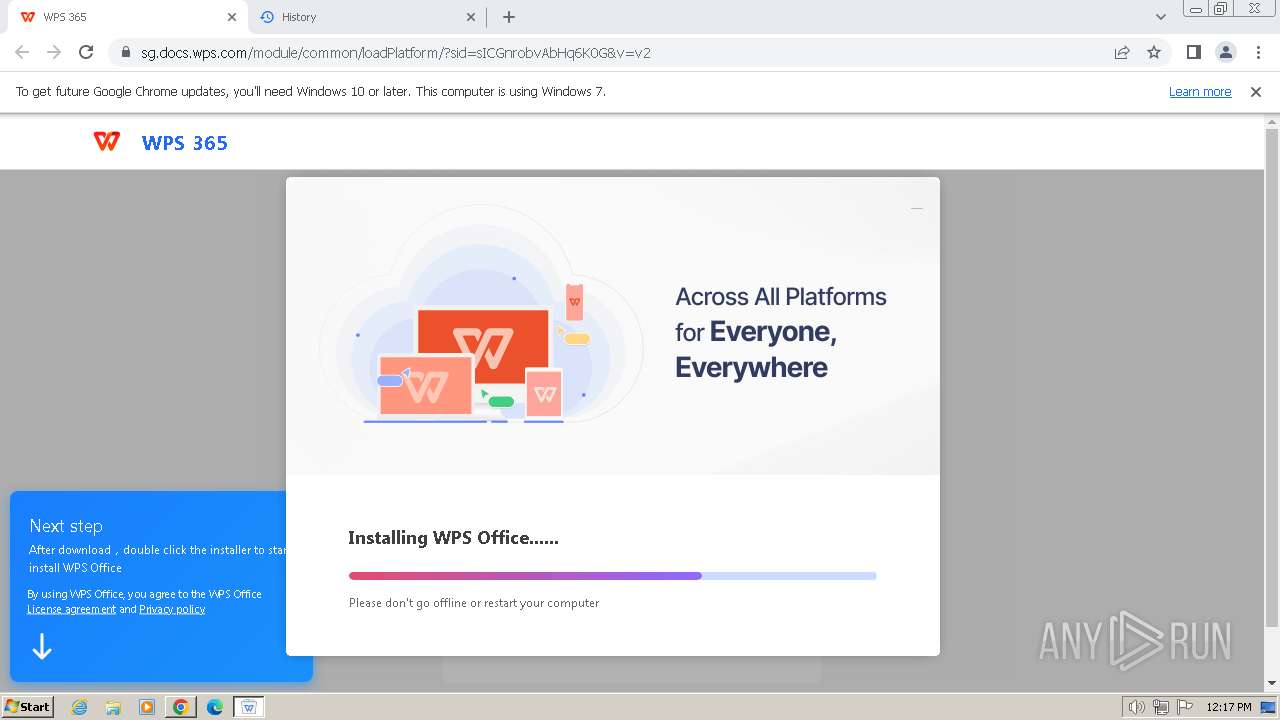Click the Installing WPS Office text

453,538
